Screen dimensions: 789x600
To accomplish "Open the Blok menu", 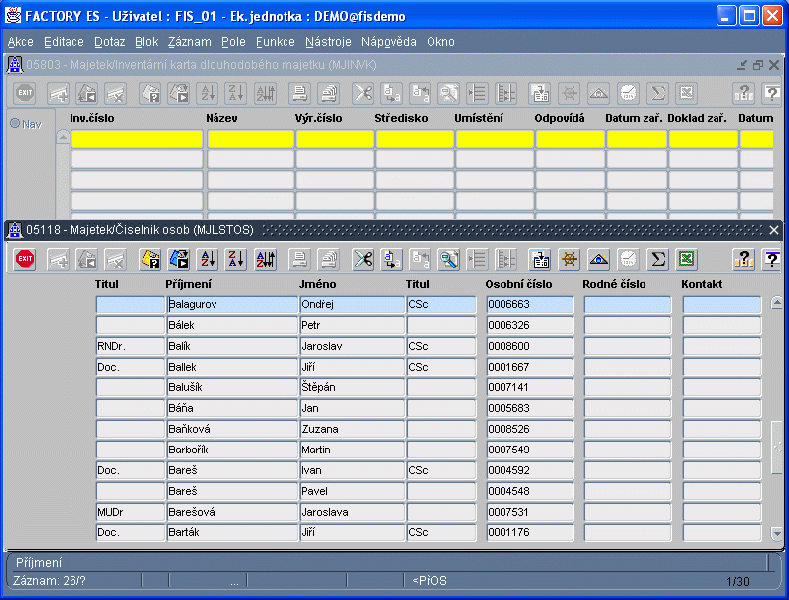I will tap(146, 42).
